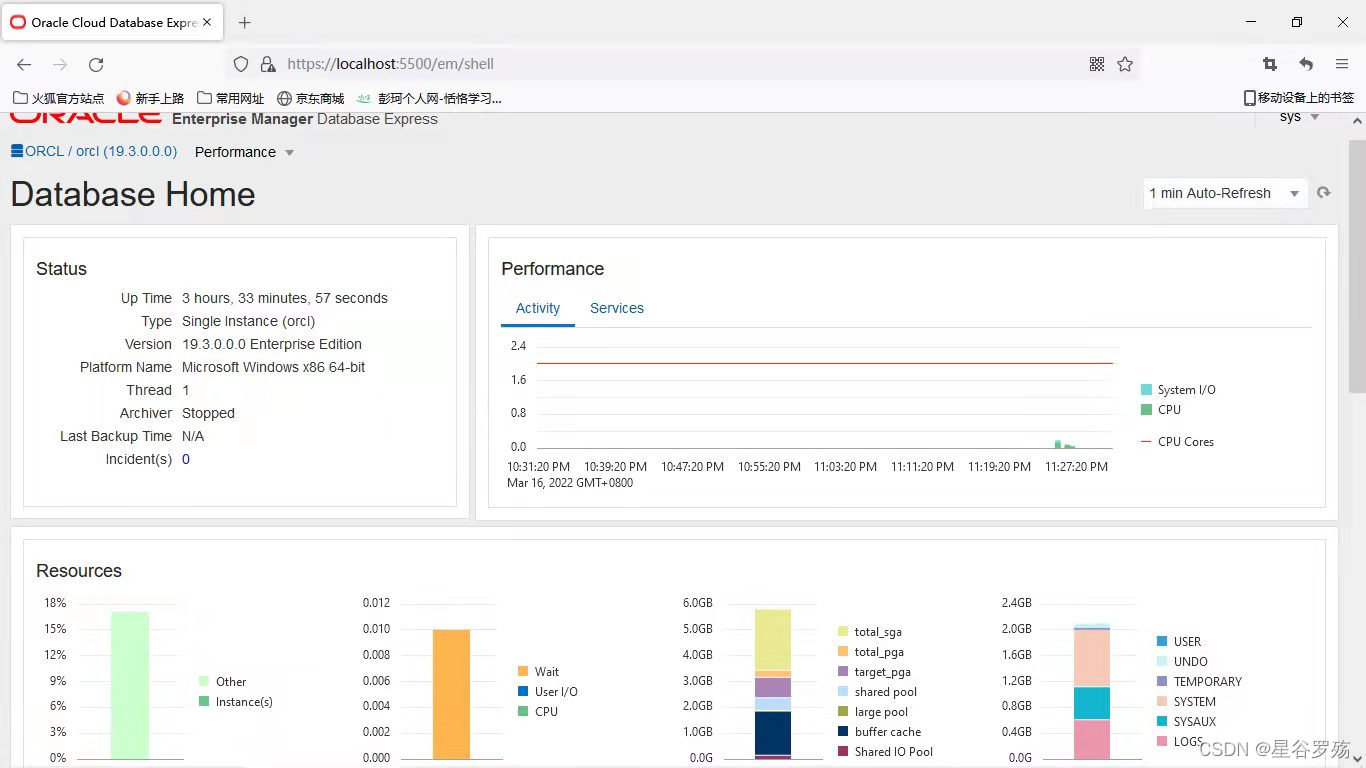This screenshot has height=768, width=1366.
Task: Click the Wait legend swatch
Action: (x=523, y=672)
